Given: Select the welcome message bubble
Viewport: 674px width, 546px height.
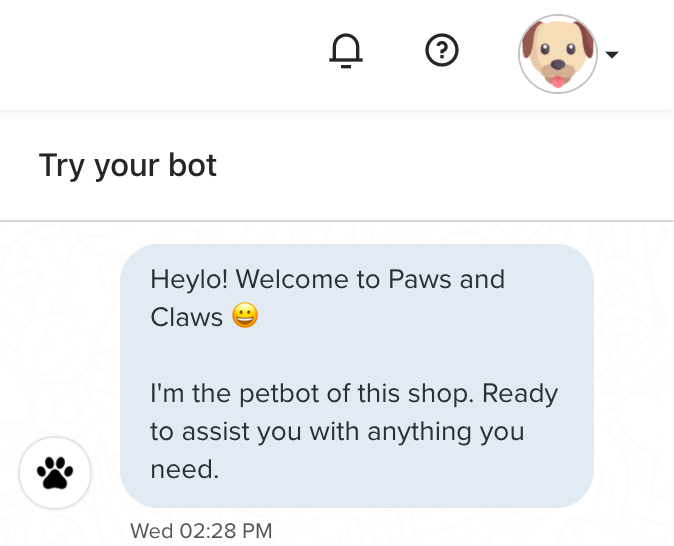Looking at the screenshot, I should tap(357, 376).
